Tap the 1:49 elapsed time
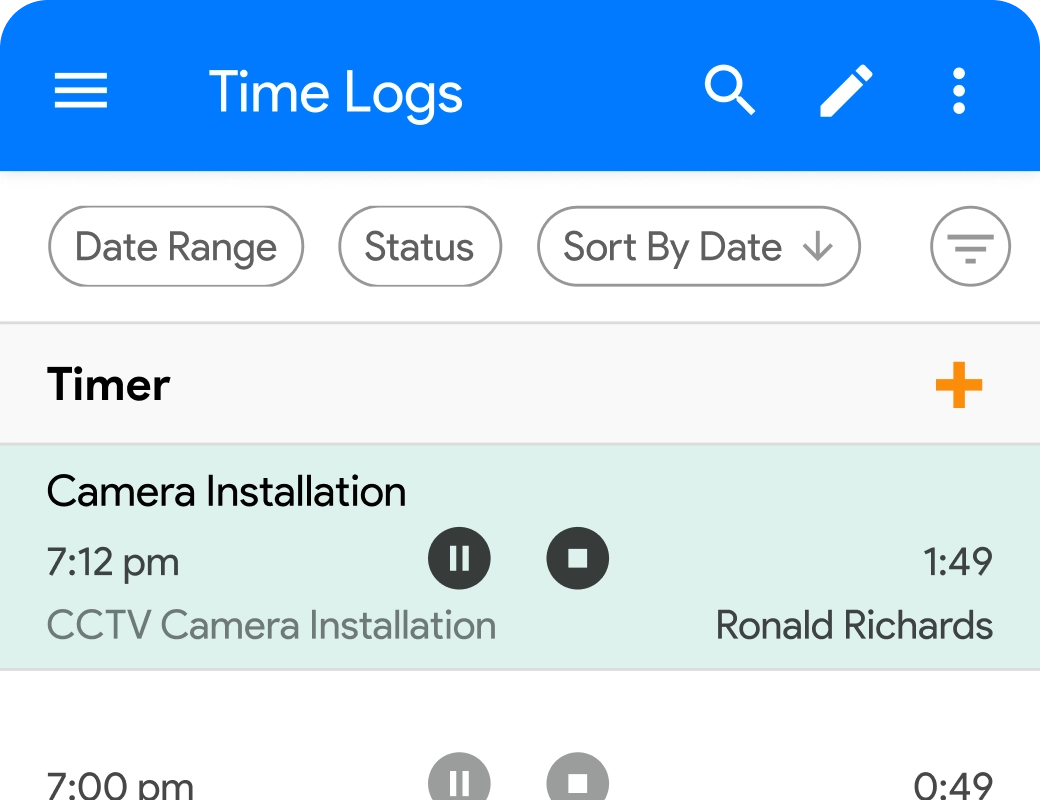Screen dimensions: 1040x800 tap(958, 562)
